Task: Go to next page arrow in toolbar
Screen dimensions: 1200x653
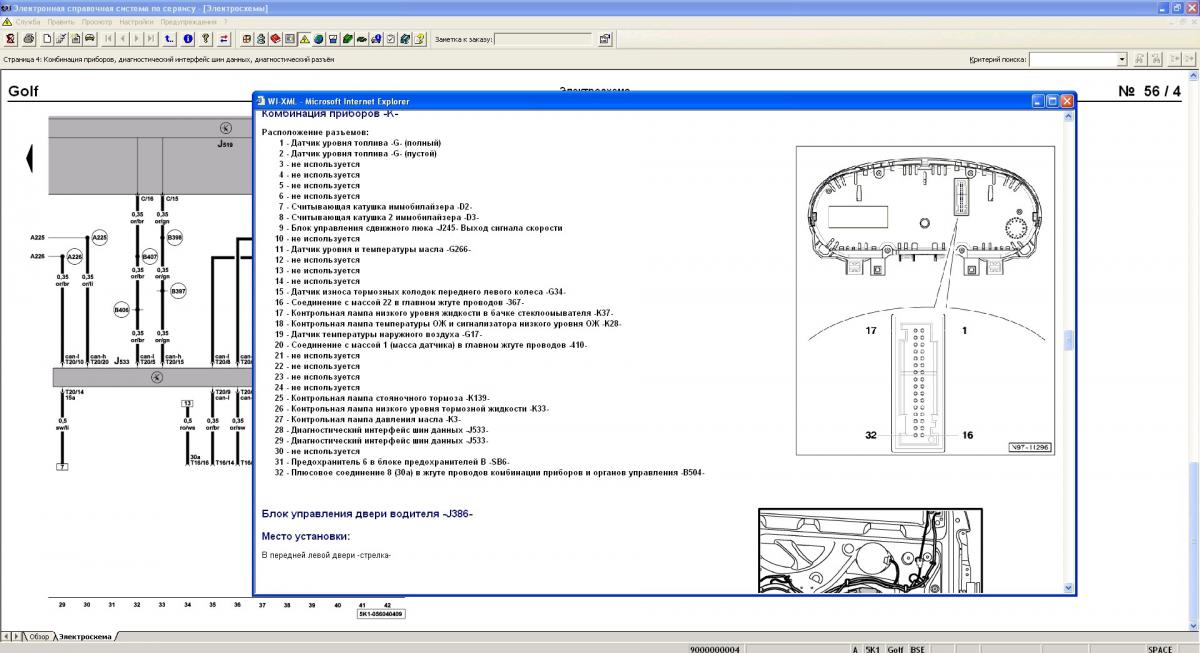Action: [x=137, y=40]
